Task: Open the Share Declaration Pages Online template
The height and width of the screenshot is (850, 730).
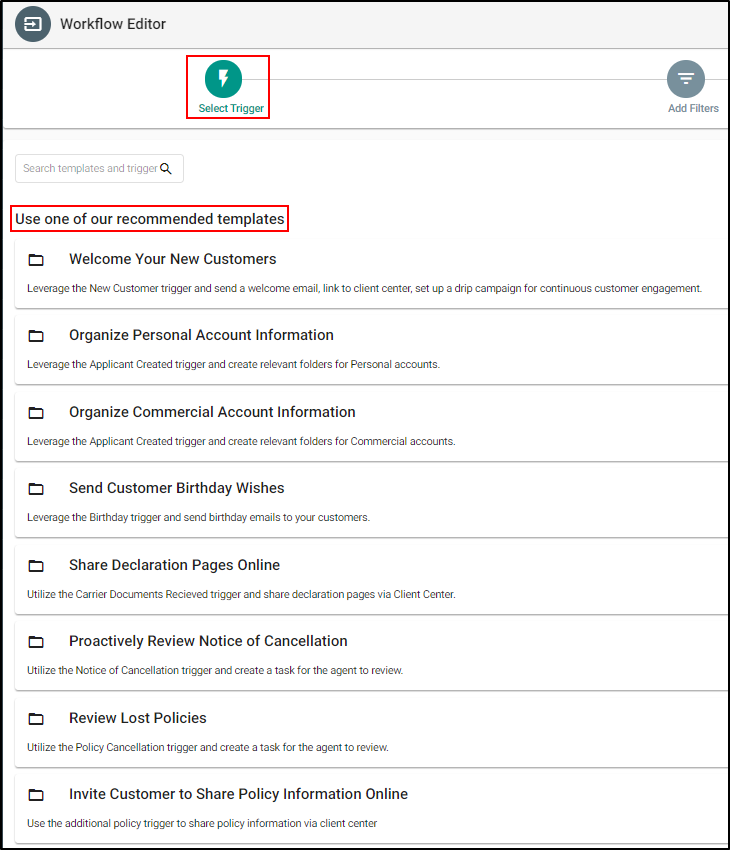Action: [174, 565]
